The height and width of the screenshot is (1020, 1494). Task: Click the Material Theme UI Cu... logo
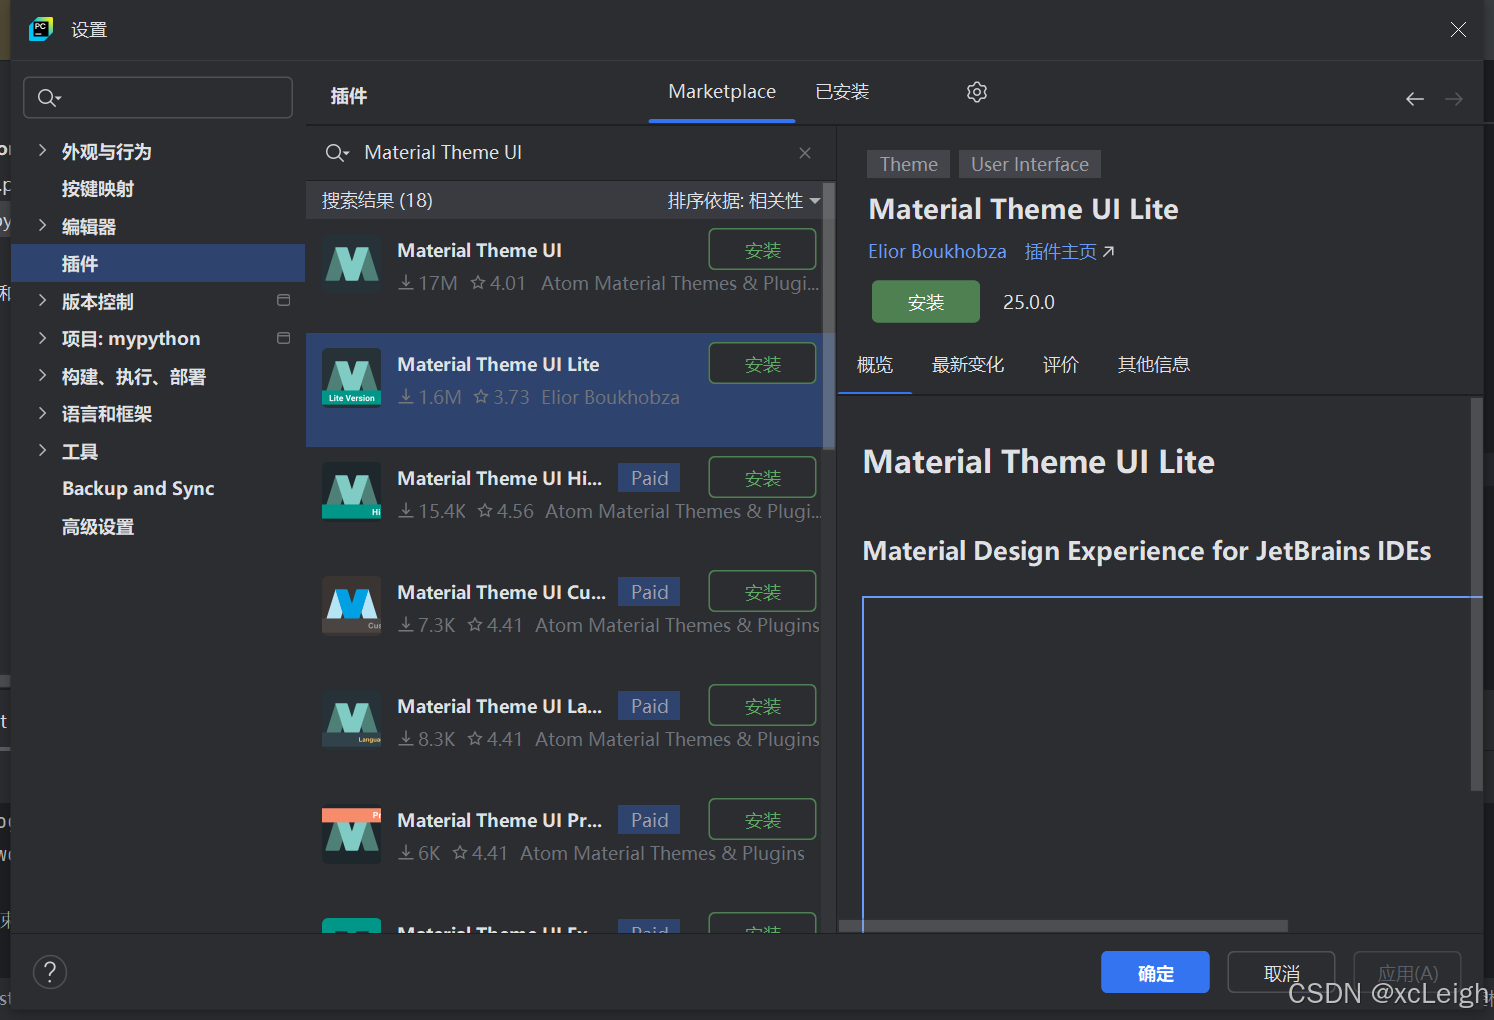[x=352, y=606]
